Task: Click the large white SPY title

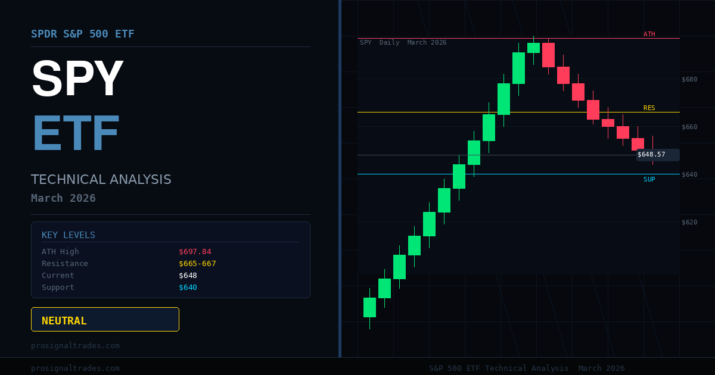Action: (x=78, y=78)
